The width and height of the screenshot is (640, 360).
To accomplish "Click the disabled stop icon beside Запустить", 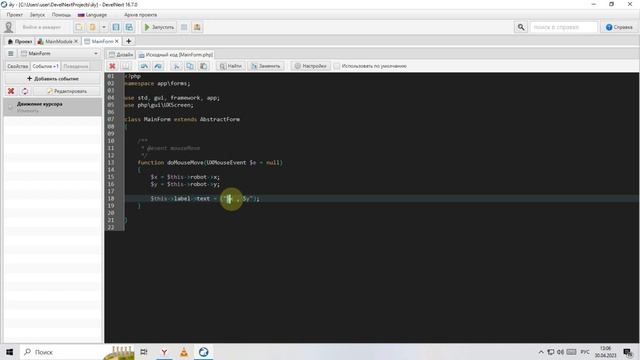I will 184,27.
